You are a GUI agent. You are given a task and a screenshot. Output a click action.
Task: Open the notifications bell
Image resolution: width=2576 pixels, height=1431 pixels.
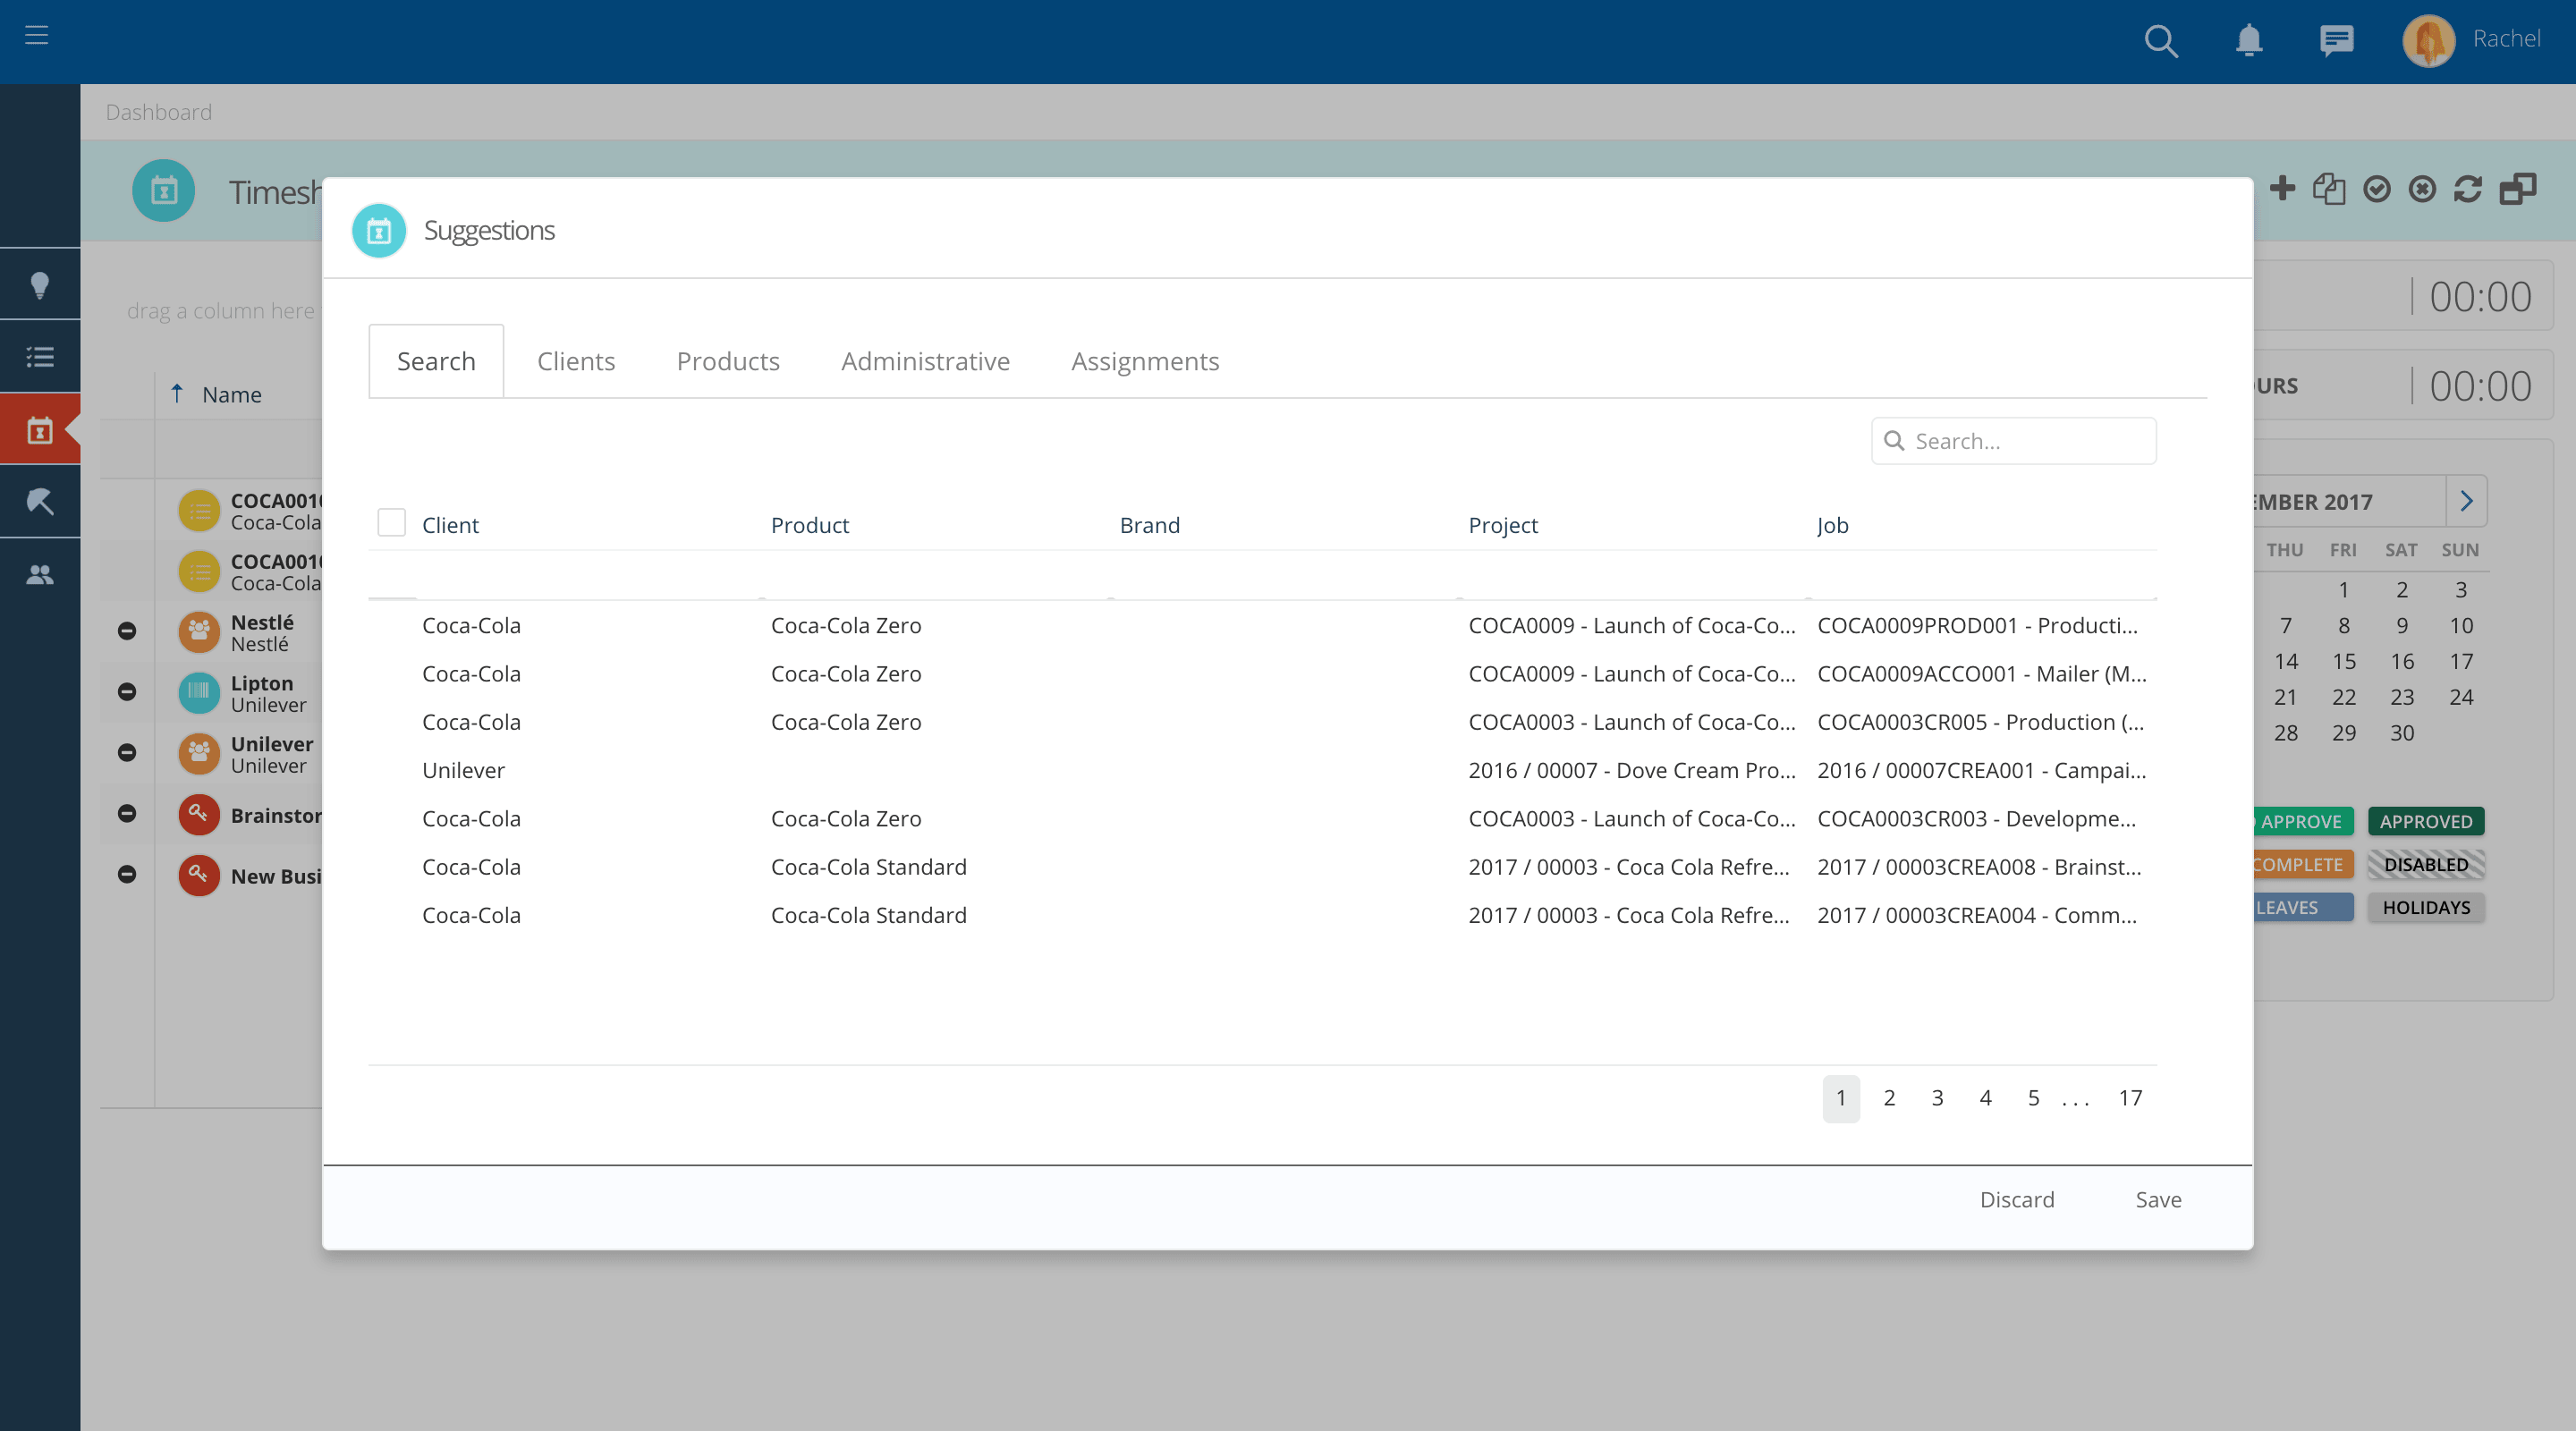pyautogui.click(x=2249, y=40)
